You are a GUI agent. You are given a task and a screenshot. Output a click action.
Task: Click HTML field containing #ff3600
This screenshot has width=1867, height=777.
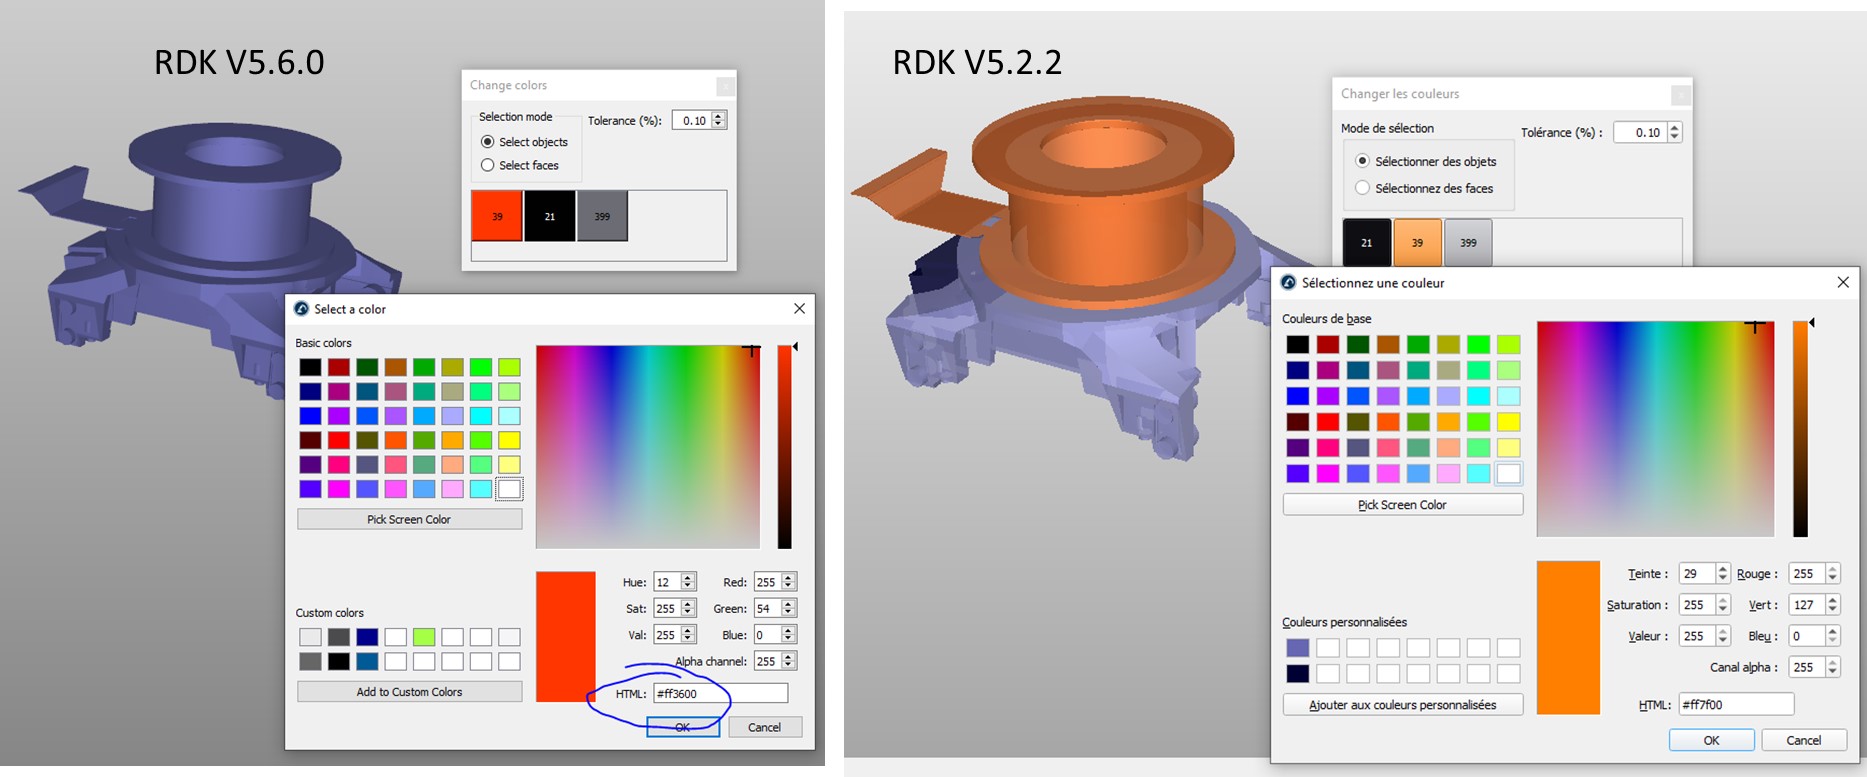(x=721, y=693)
